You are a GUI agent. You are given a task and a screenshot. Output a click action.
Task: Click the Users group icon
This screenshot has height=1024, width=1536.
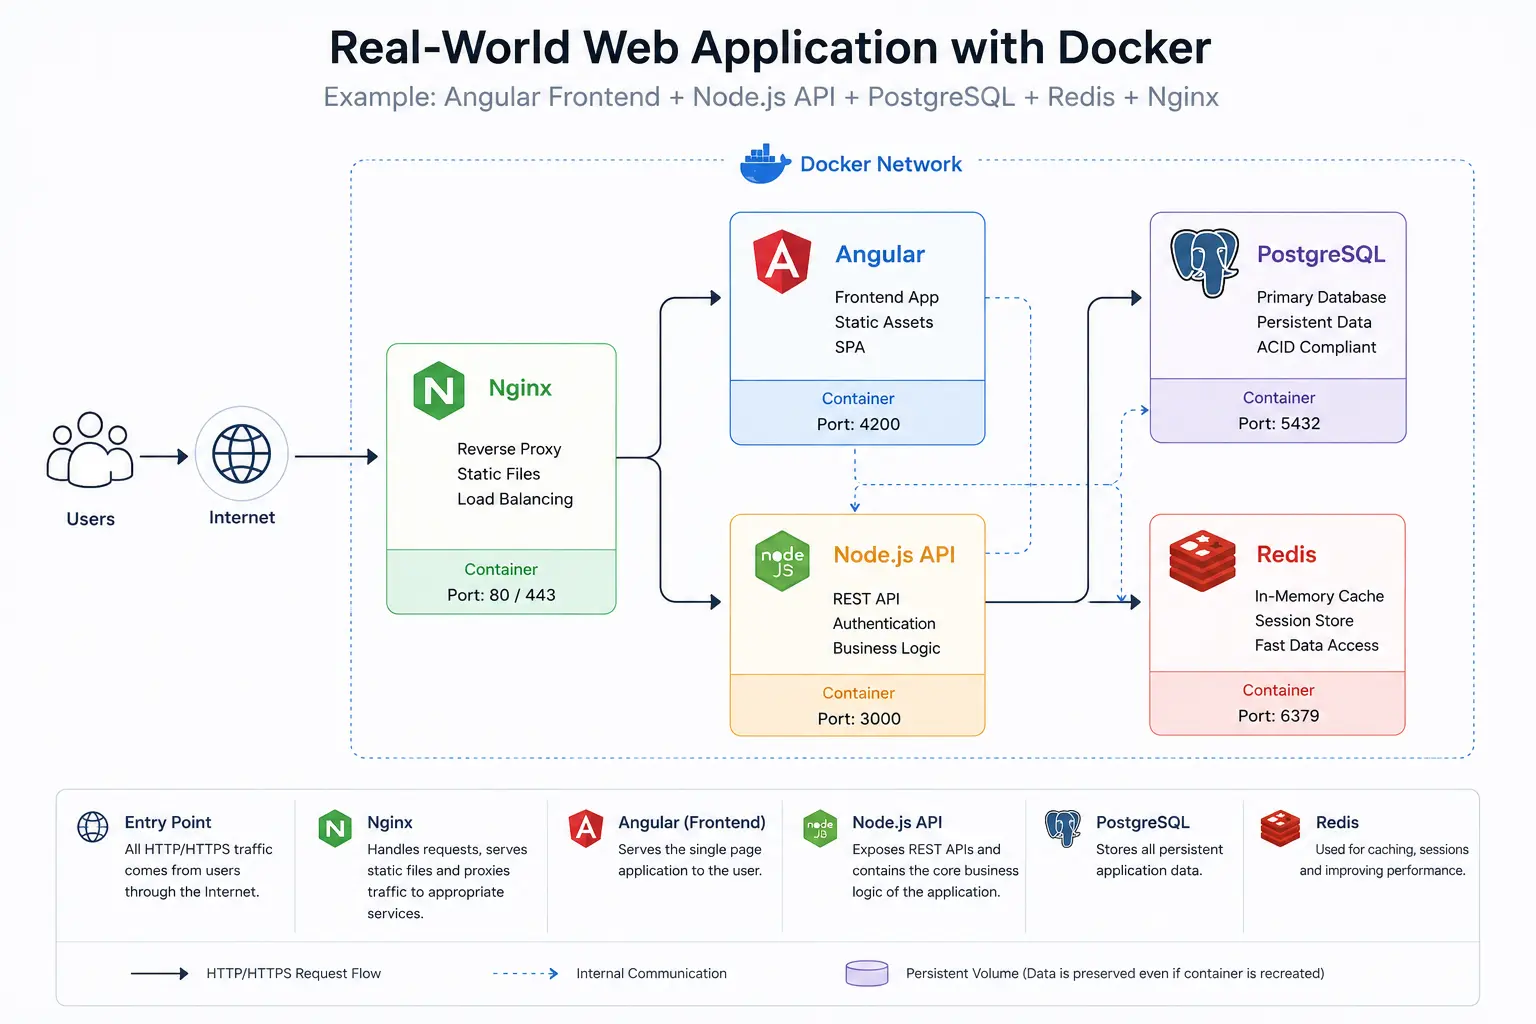coord(90,450)
